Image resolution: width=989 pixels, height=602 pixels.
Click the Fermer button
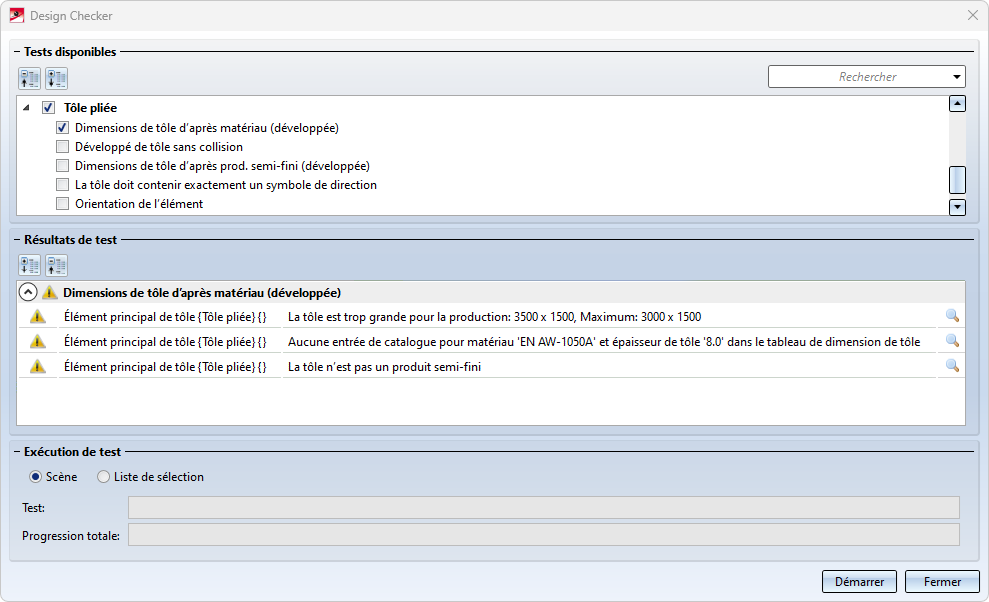(x=942, y=582)
